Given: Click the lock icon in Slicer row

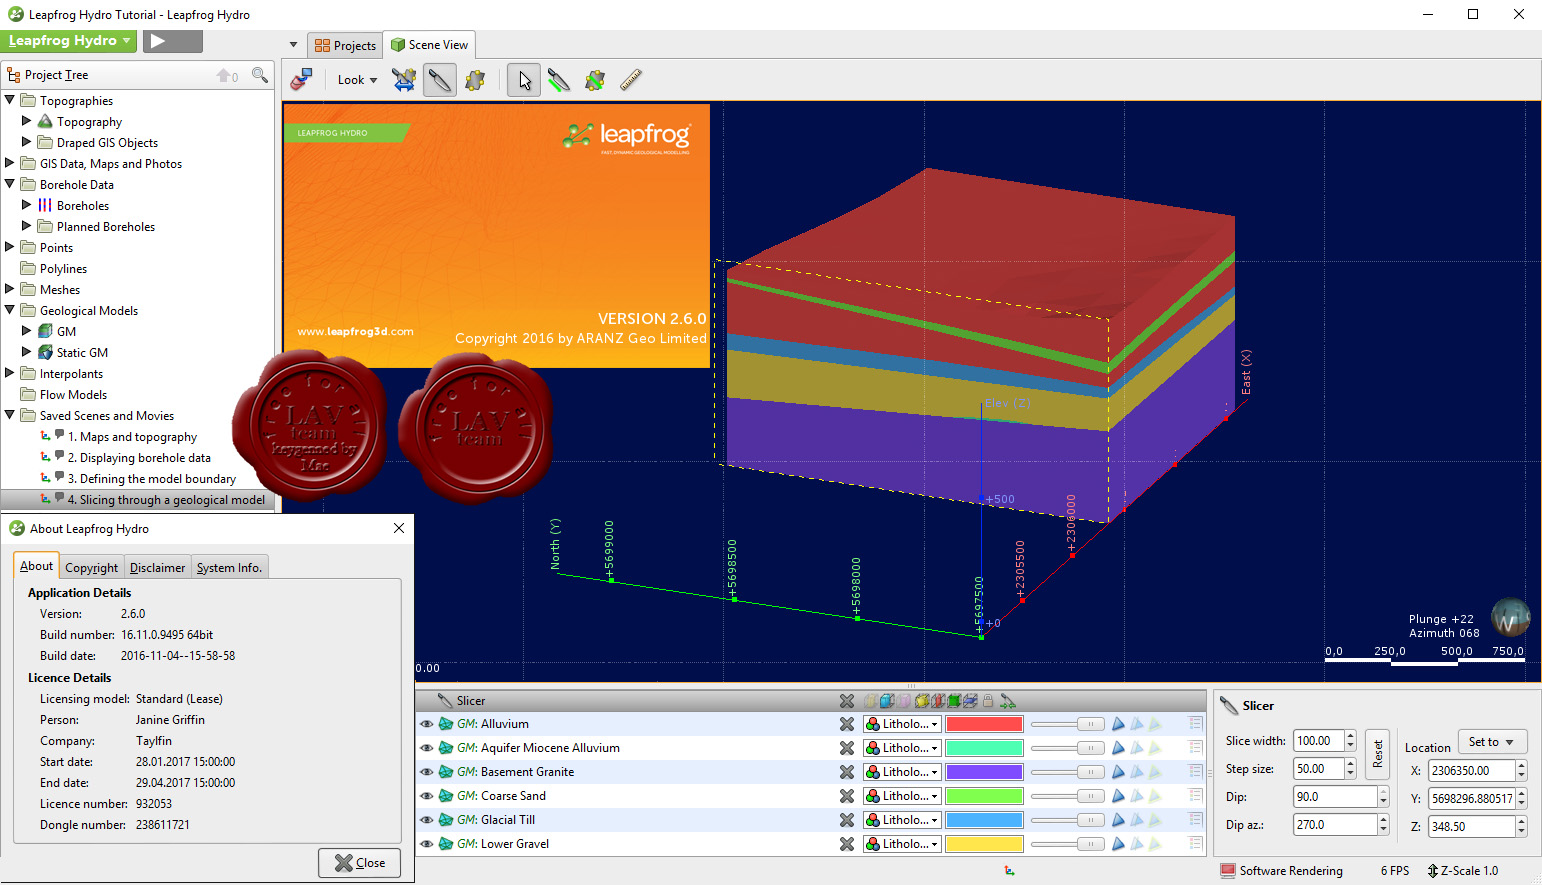Looking at the screenshot, I should [x=988, y=701].
